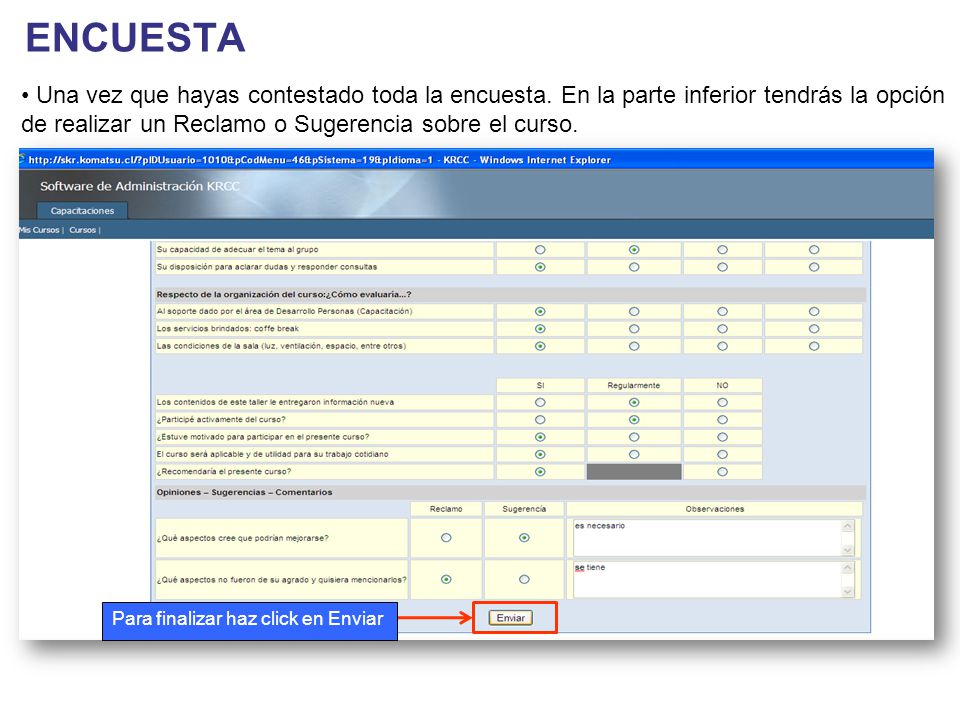The height and width of the screenshot is (720, 960).
Task: Click the 'NO' column header
Action: [x=722, y=385]
